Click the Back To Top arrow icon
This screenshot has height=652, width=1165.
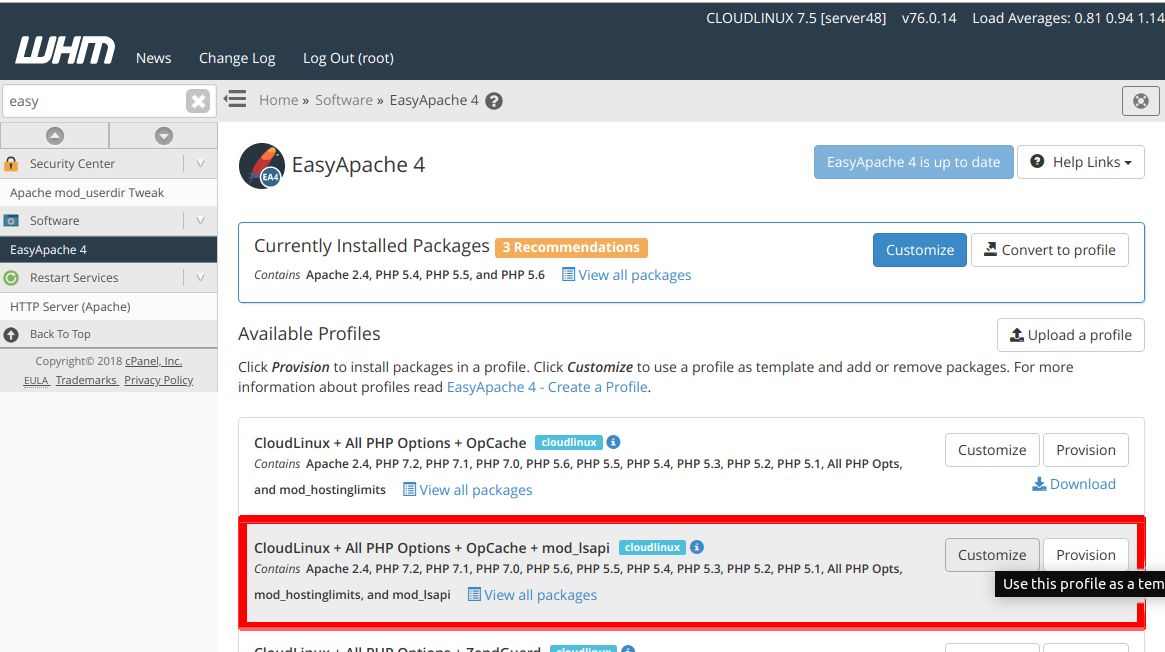pos(11,334)
